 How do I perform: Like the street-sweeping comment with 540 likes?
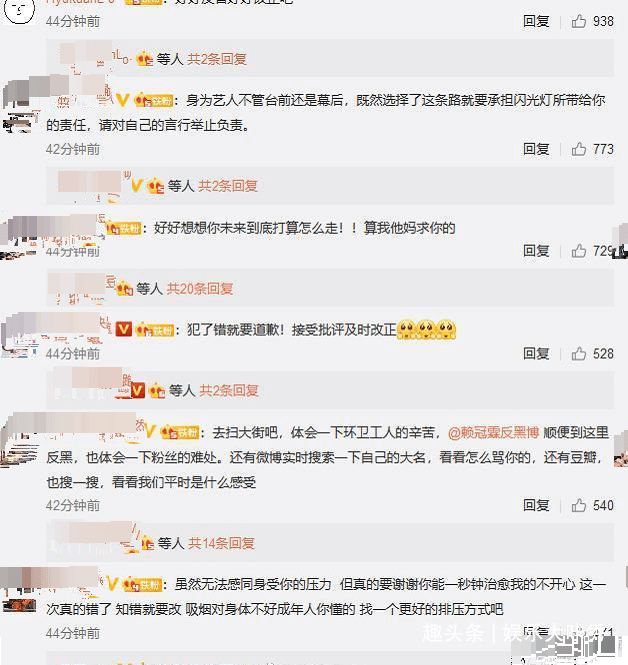pos(578,506)
